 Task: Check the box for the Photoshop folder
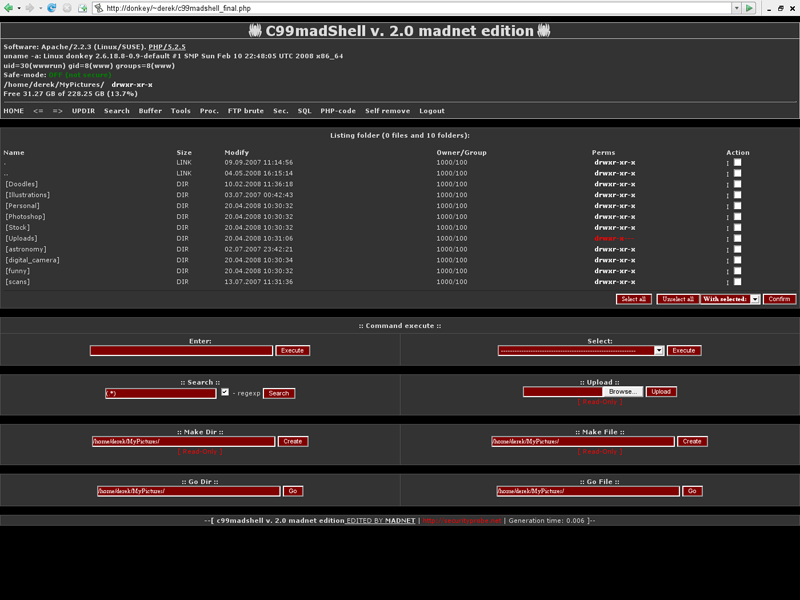[x=737, y=216]
